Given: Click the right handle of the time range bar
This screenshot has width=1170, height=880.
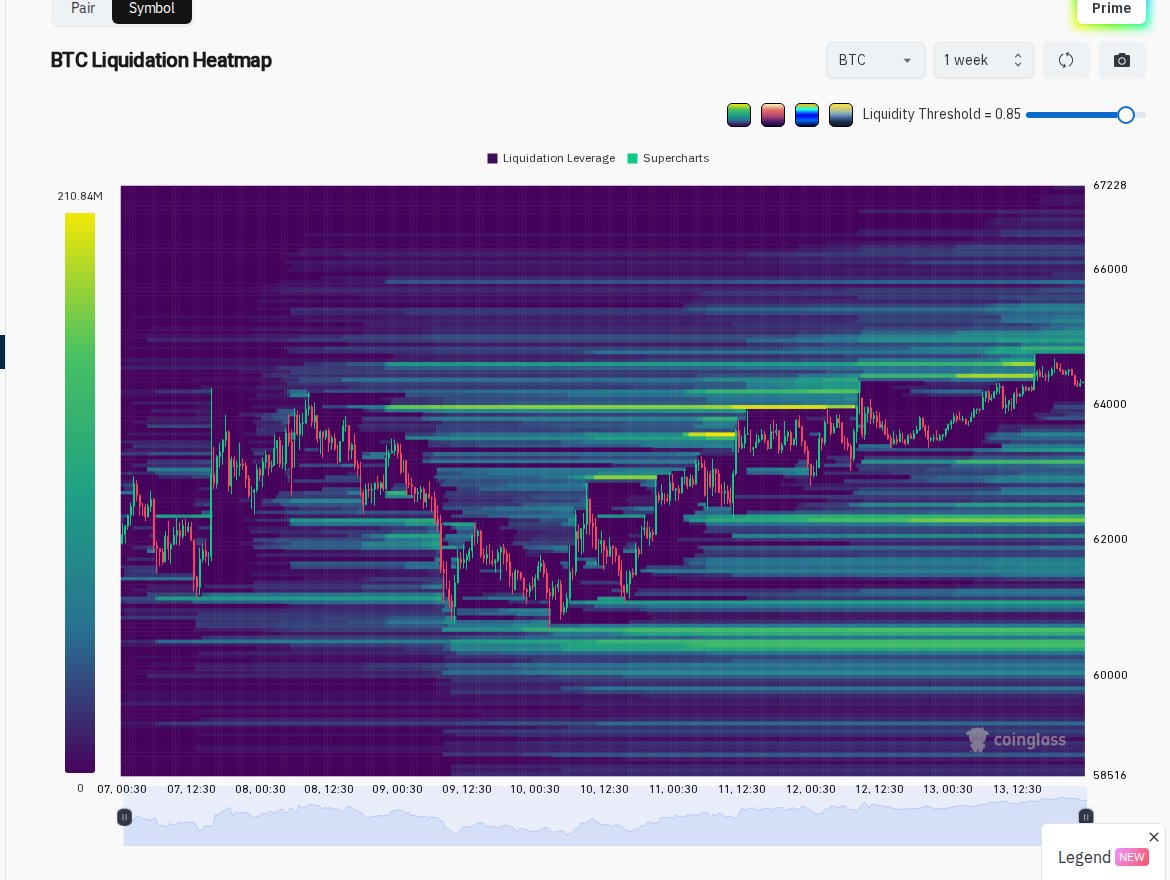Looking at the screenshot, I should (x=1086, y=817).
